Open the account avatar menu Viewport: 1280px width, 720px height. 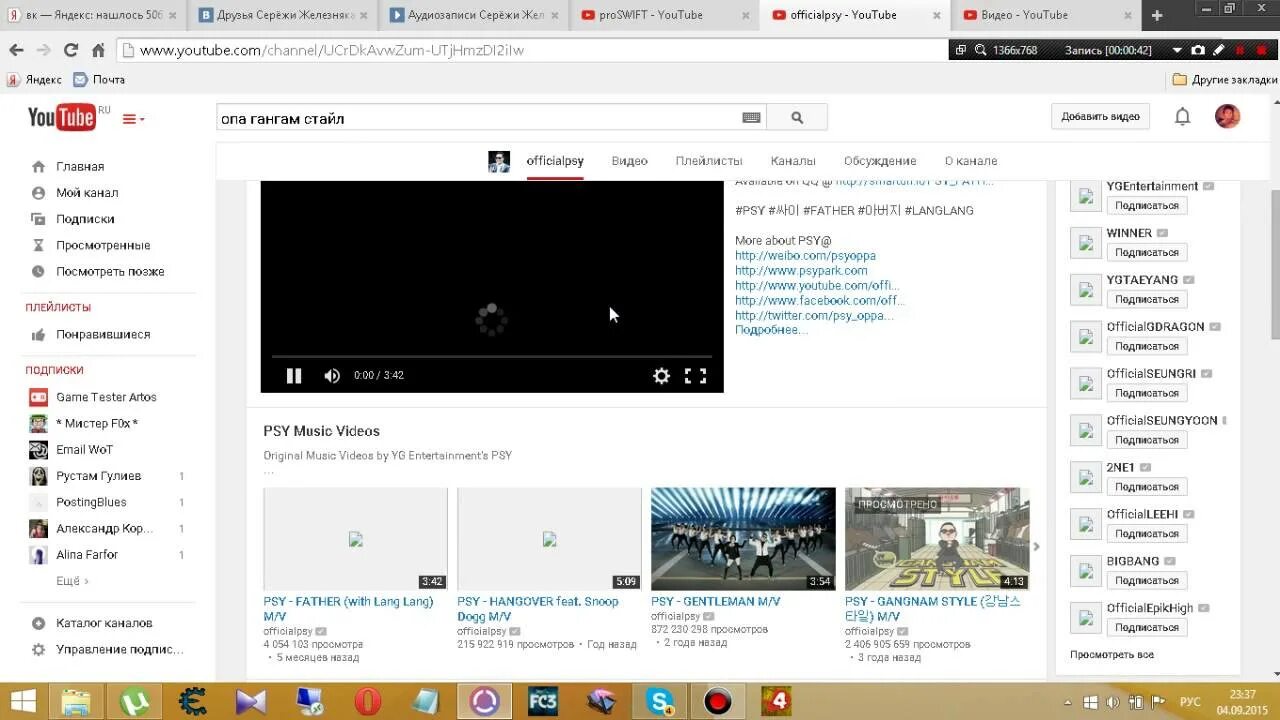click(1227, 116)
